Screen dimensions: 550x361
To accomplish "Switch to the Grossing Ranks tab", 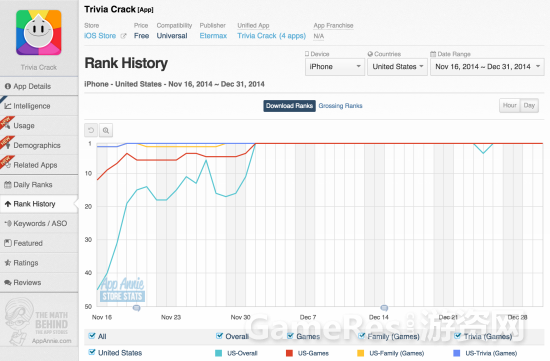I will point(340,106).
